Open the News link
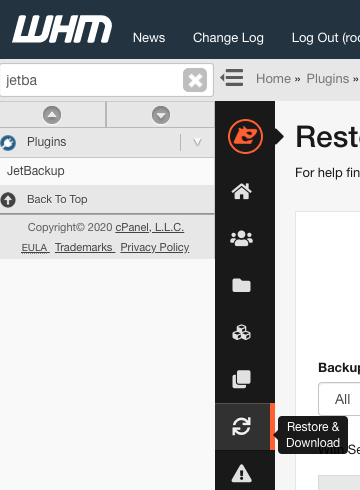 coord(149,38)
